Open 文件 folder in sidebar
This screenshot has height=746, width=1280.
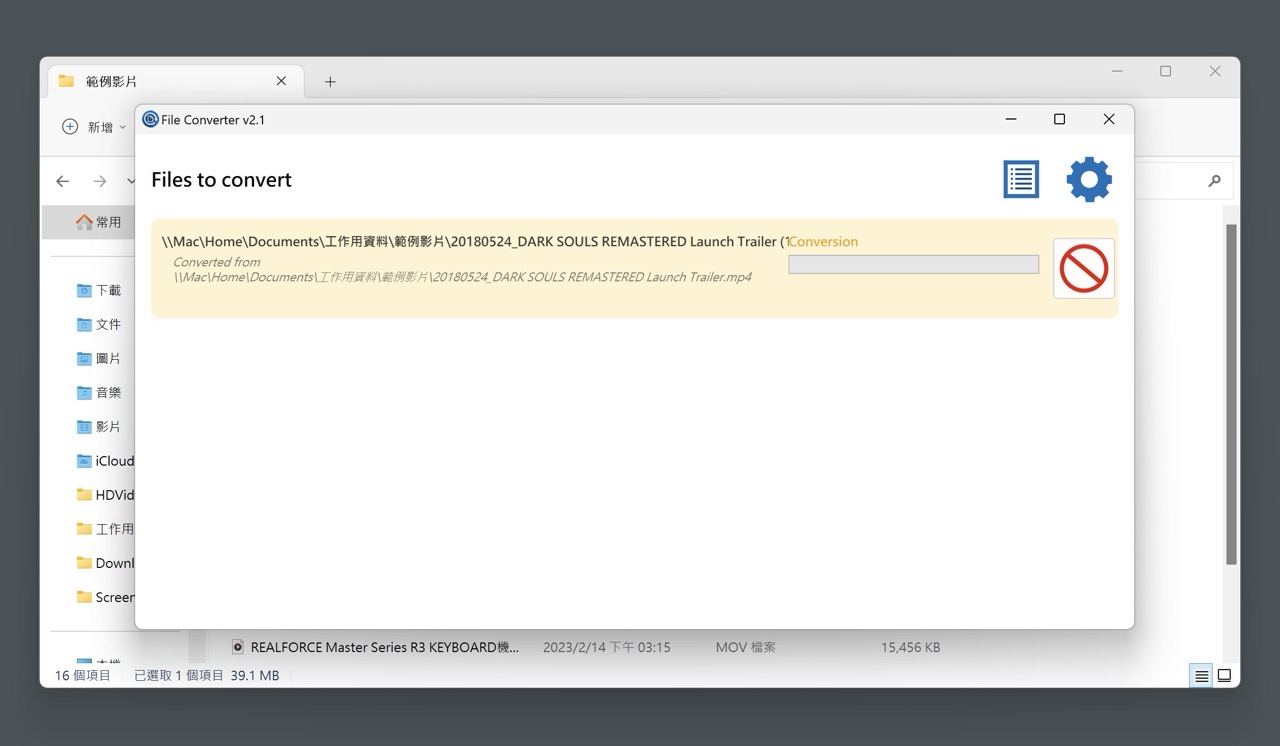click(x=99, y=324)
